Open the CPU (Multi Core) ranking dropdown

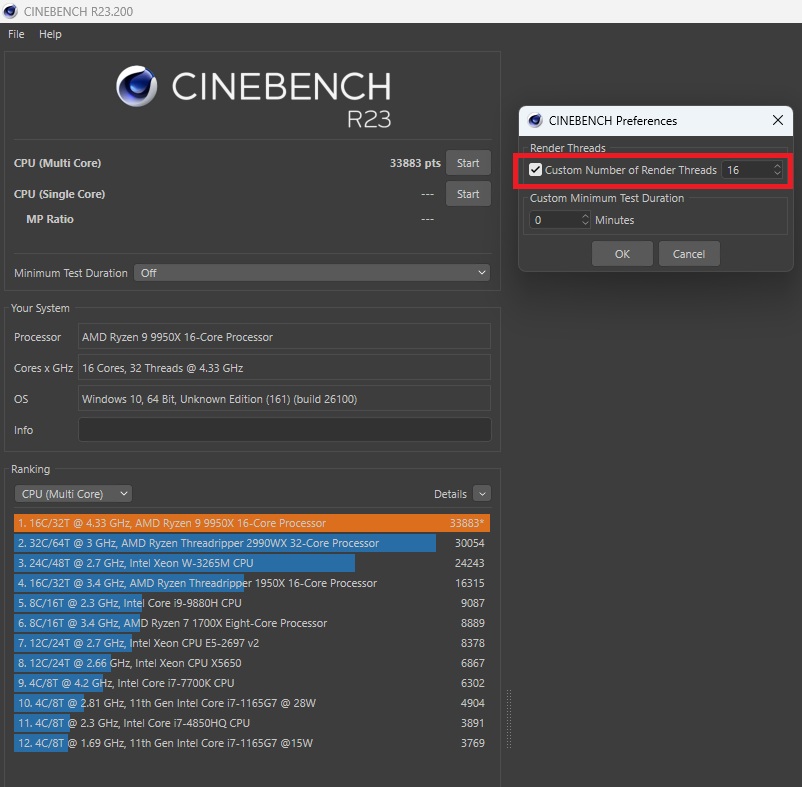coord(73,494)
